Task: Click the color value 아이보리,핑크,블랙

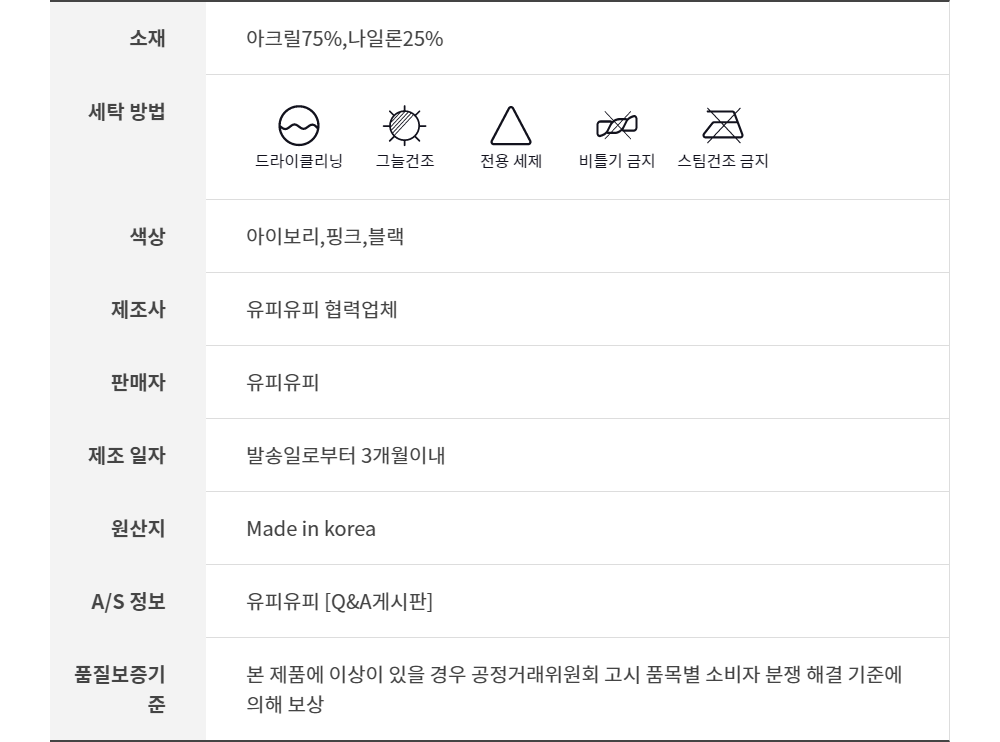Action: point(325,237)
